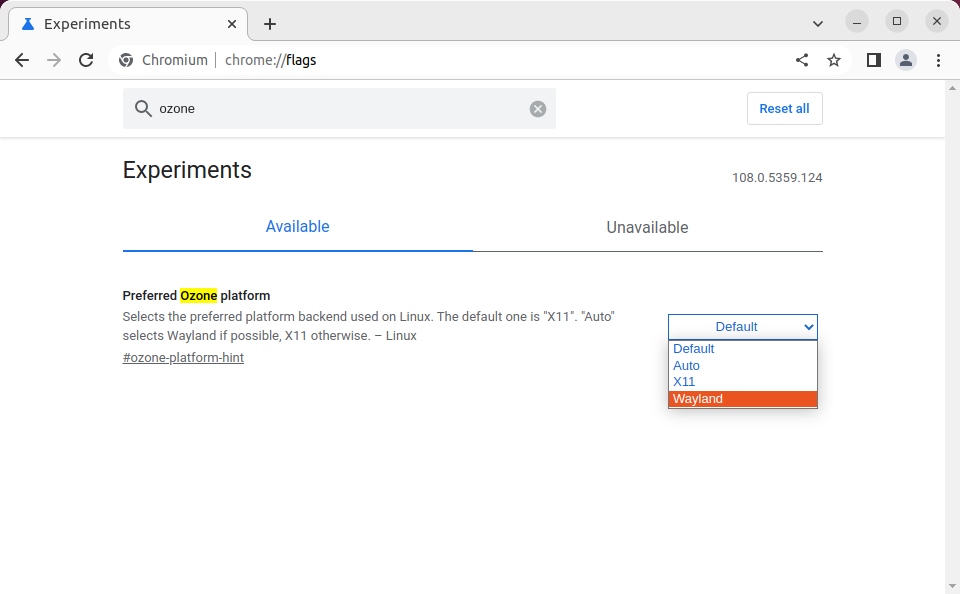Click the browser back arrow
The height and width of the screenshot is (594, 960).
(x=22, y=60)
